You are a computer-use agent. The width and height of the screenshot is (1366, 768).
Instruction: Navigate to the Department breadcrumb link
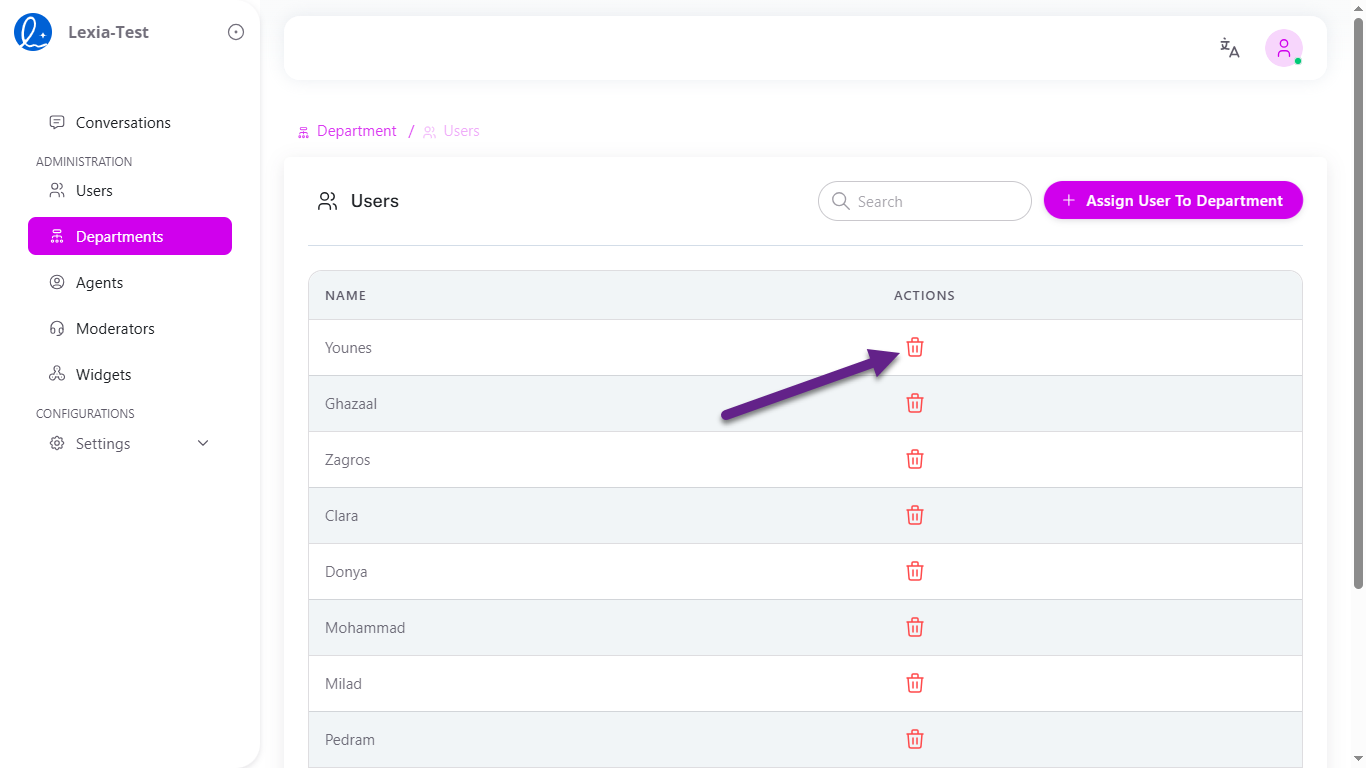coord(356,131)
